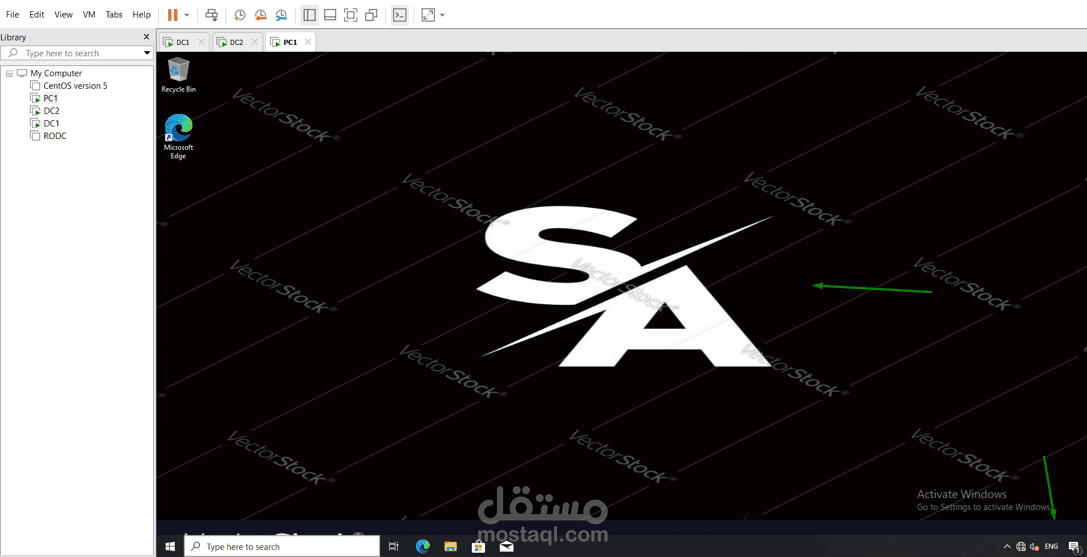Click the library search field
Viewport: 1087px width, 557px height.
tap(77, 53)
